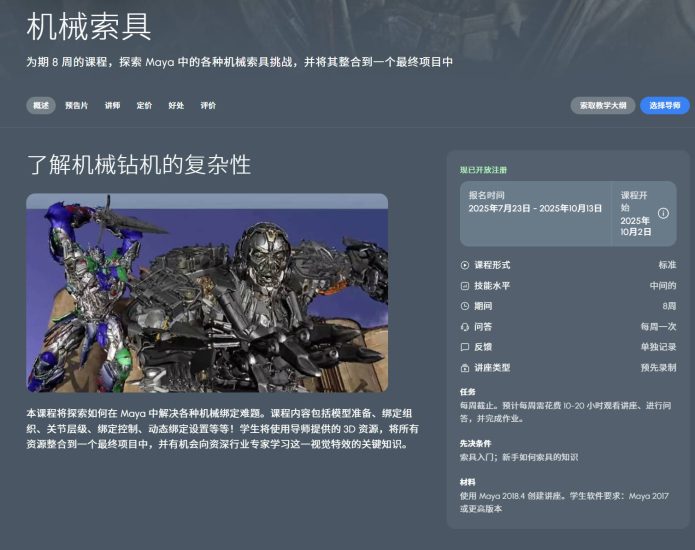
Task: Open the 好处 tab
Action: pos(176,105)
